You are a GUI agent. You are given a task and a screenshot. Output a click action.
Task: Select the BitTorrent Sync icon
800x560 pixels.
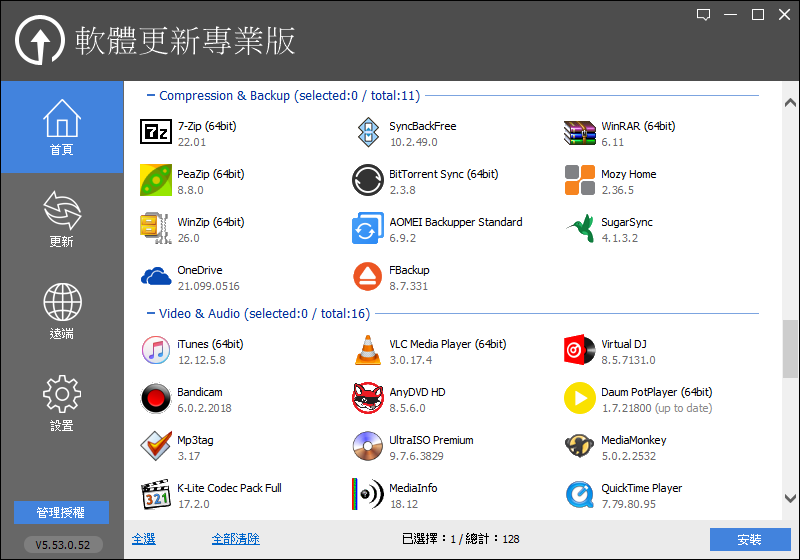click(x=368, y=180)
